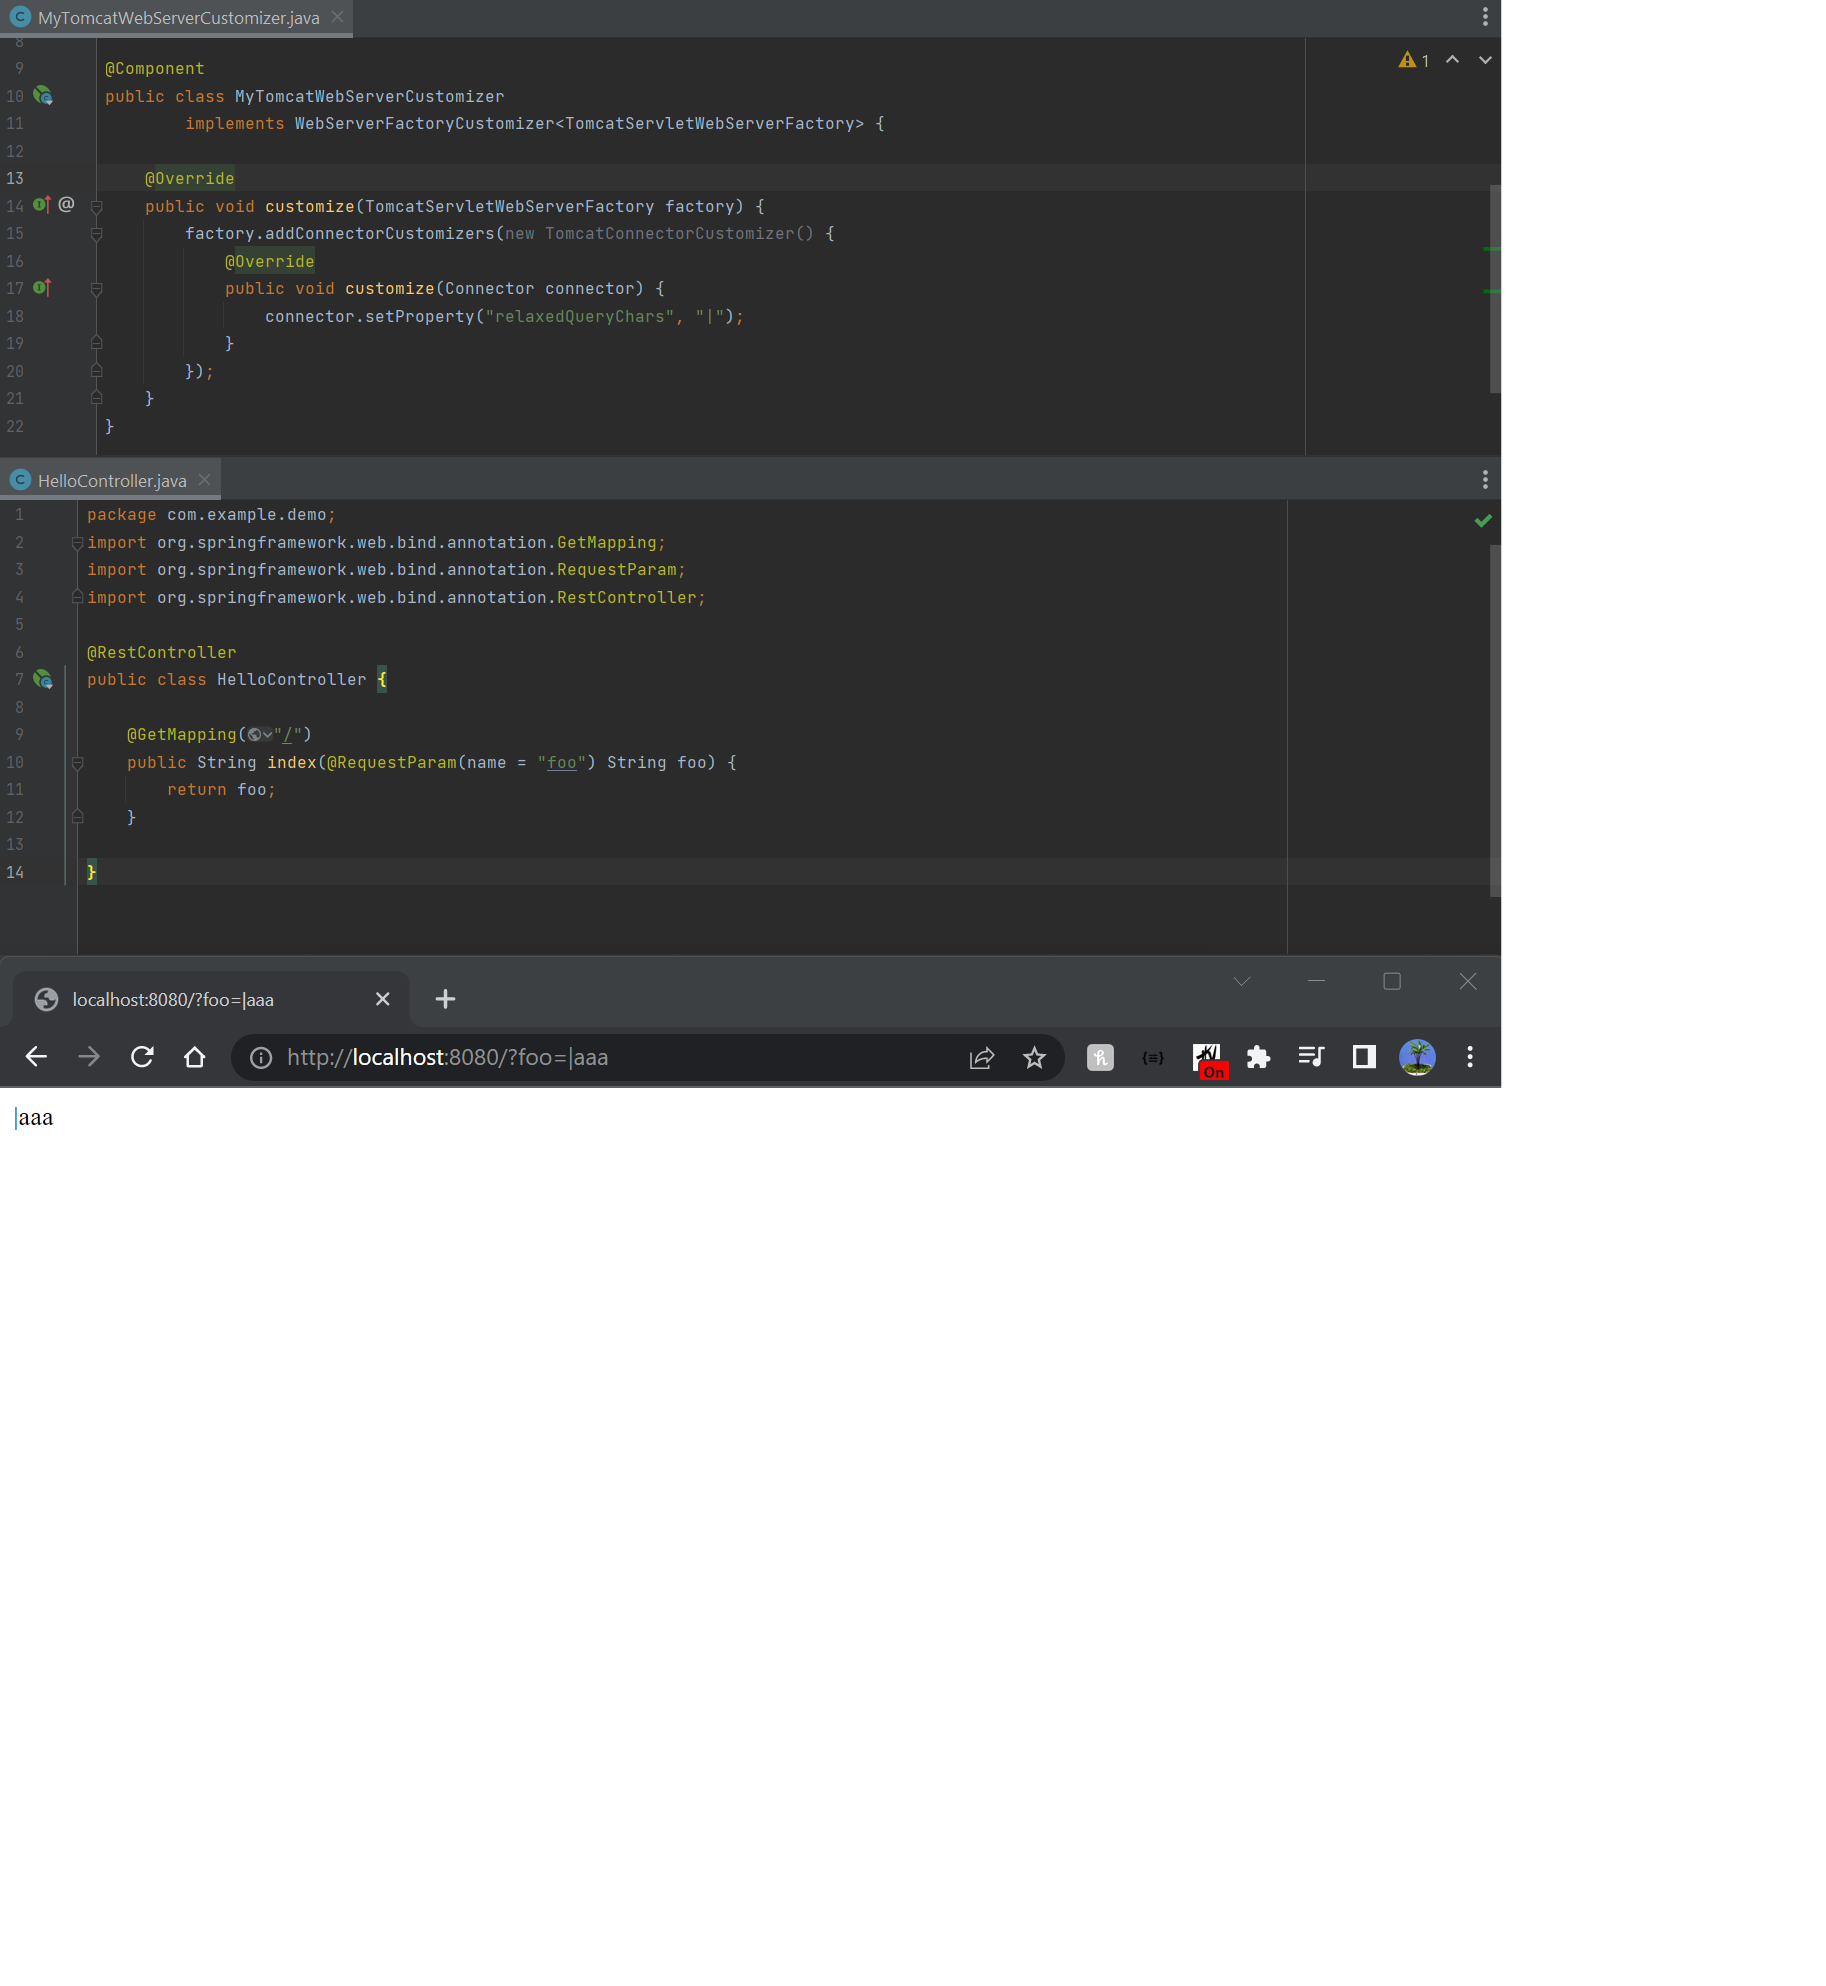Open the media controls playlist icon

pyautogui.click(x=1311, y=1057)
